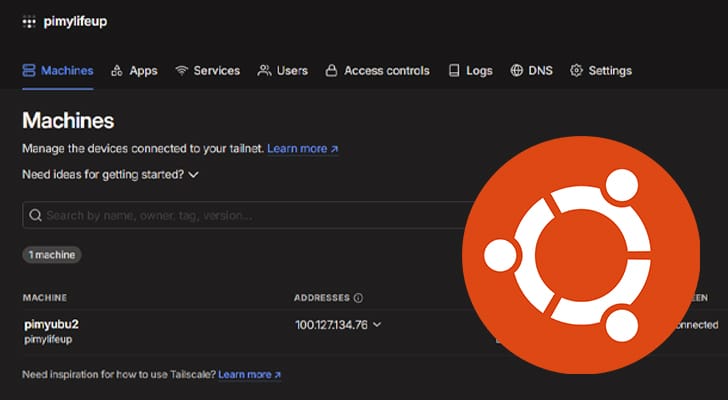Click the Machines tab icon
This screenshot has width=728, height=400.
click(x=29, y=71)
